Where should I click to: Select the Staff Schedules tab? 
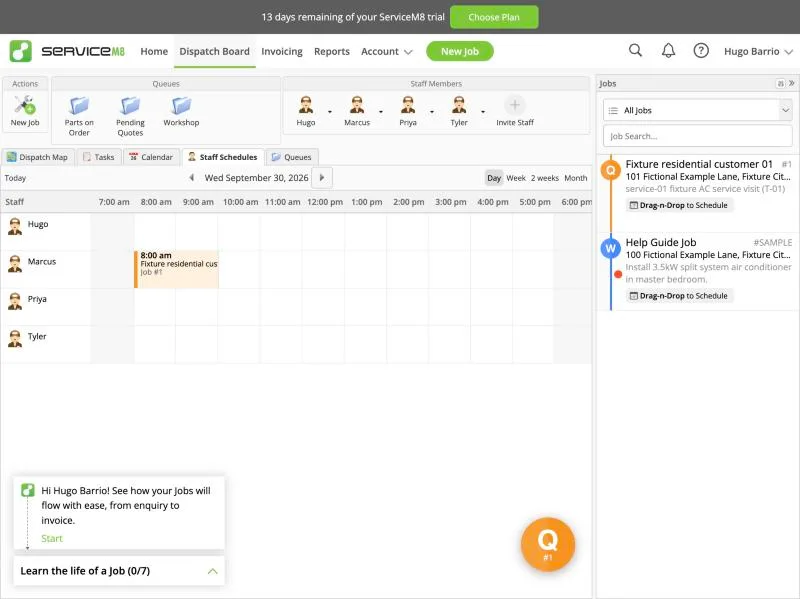[x=223, y=157]
